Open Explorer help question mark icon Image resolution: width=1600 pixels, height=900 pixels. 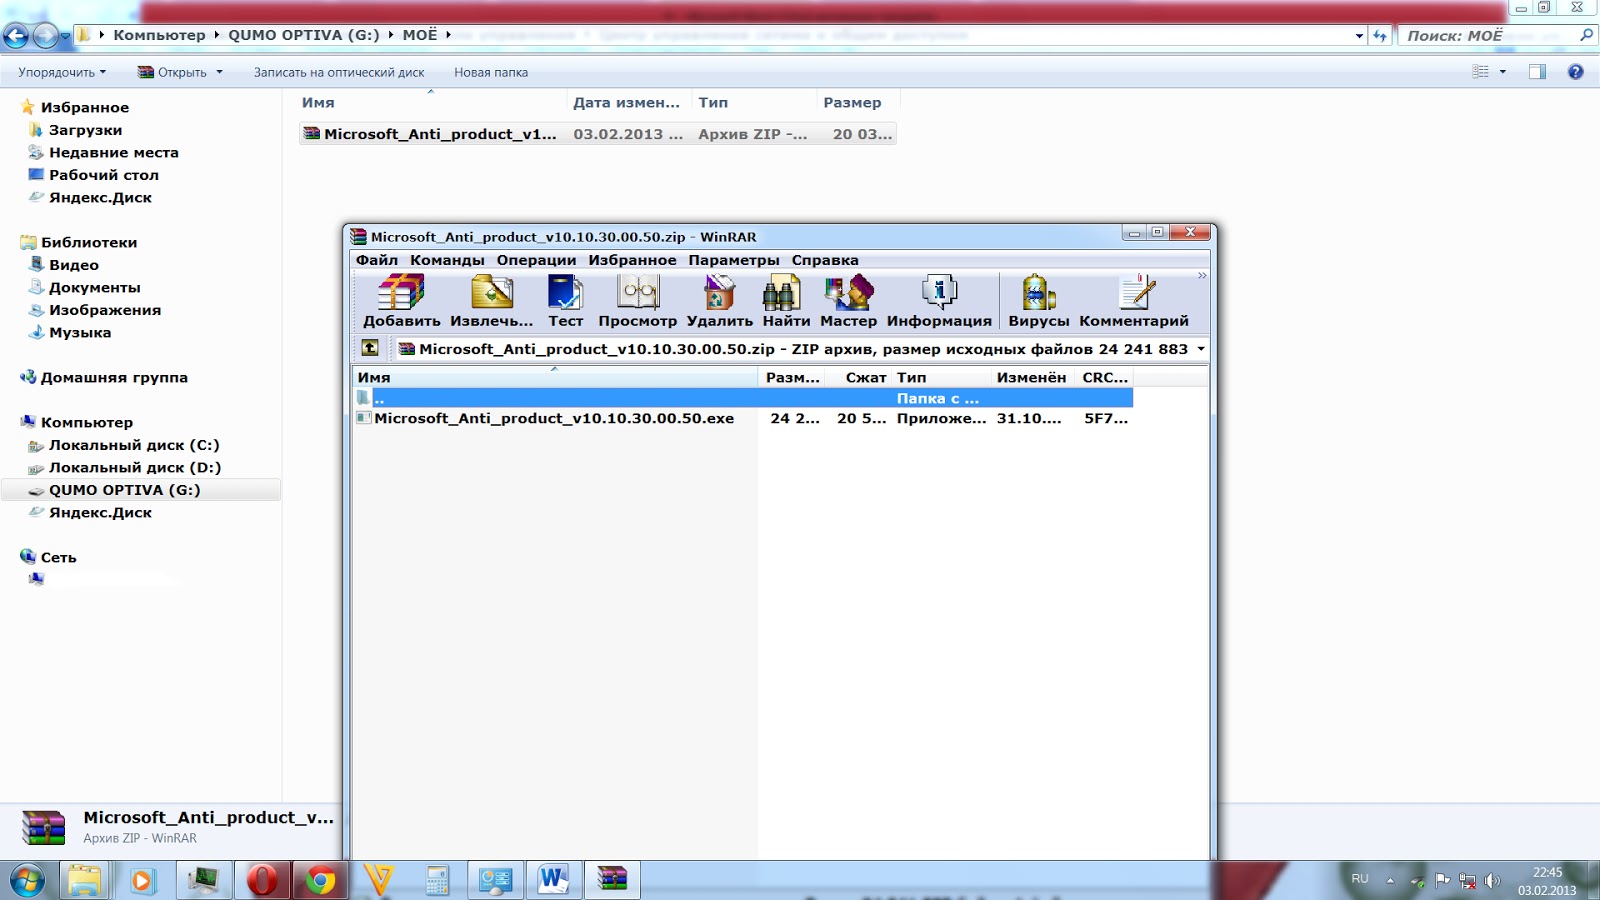(x=1575, y=72)
